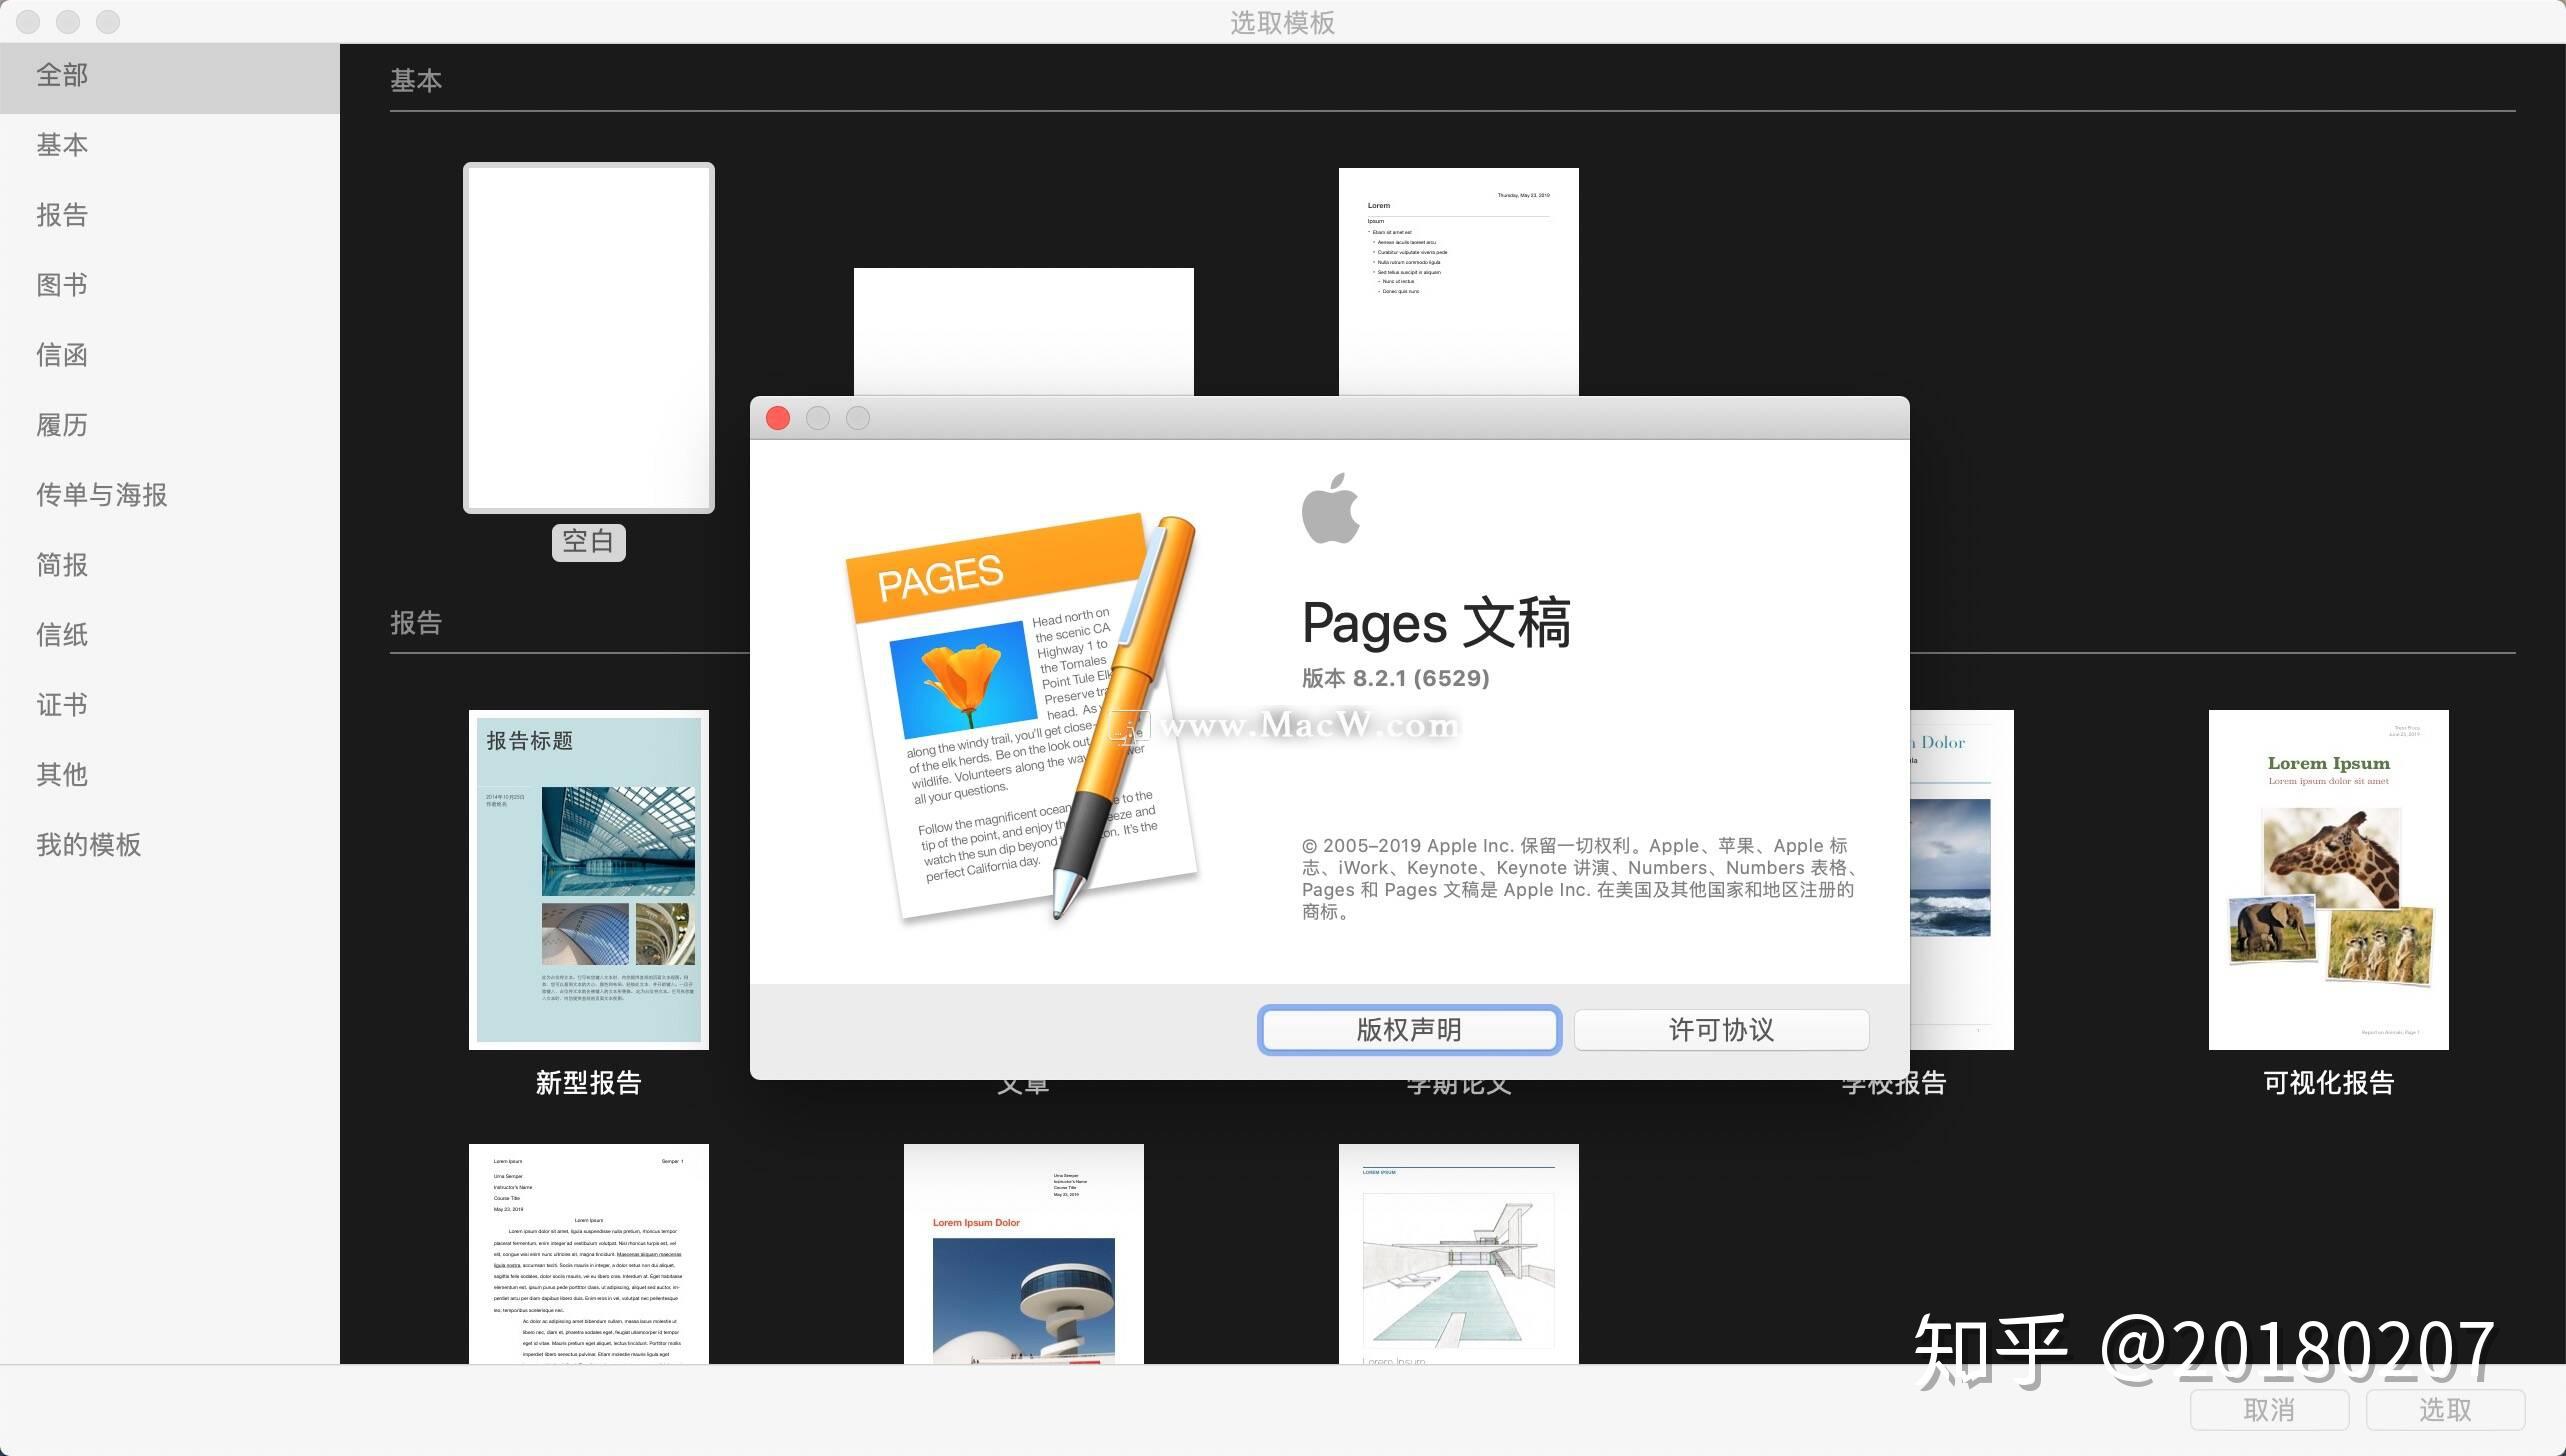Select the 我的模板 category in sidebar
This screenshot has height=1456, width=2566.
coord(88,844)
